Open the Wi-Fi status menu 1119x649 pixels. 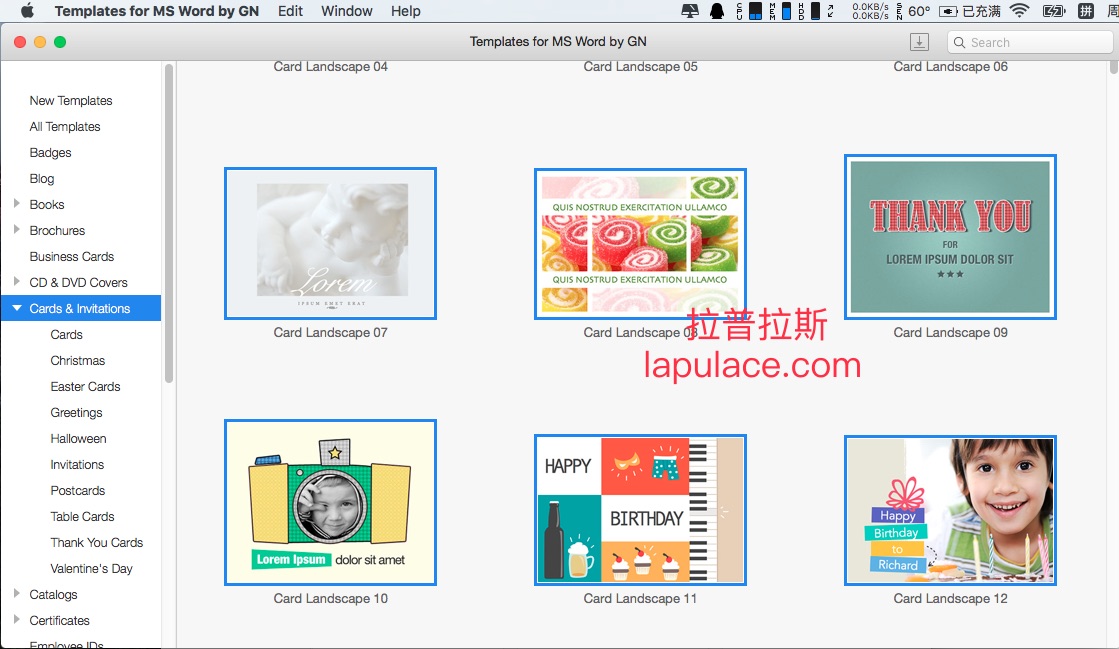1019,11
